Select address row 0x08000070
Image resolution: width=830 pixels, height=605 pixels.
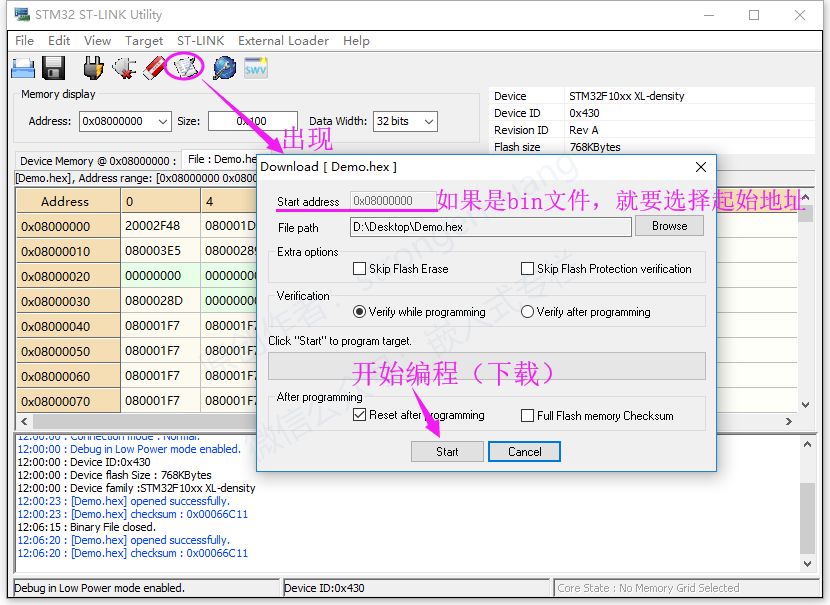click(x=68, y=401)
